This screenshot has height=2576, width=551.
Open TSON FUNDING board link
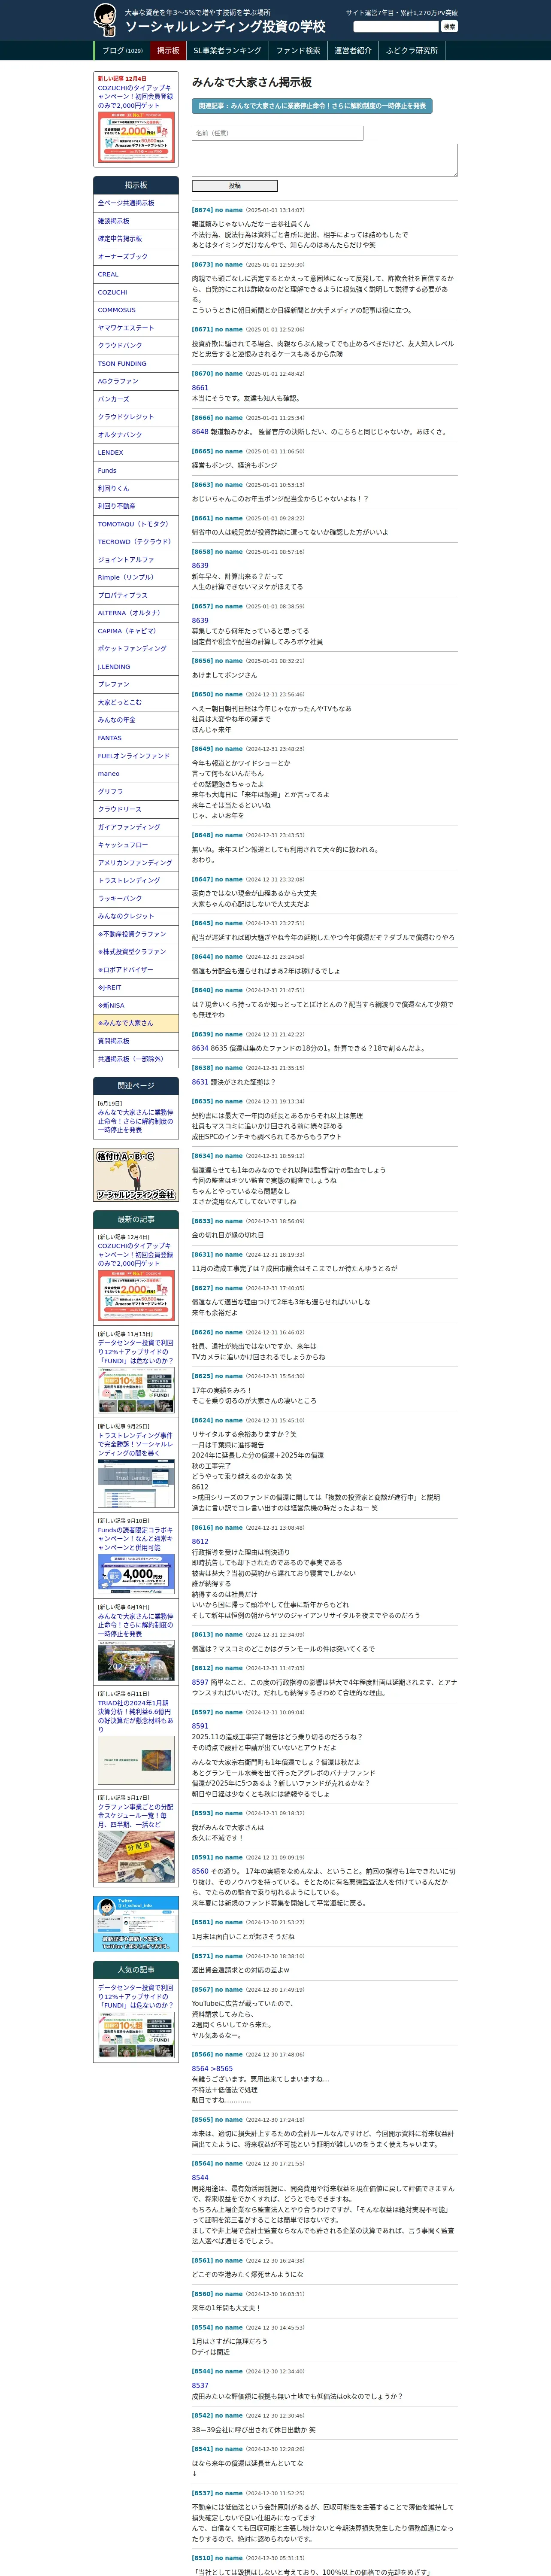point(136,364)
